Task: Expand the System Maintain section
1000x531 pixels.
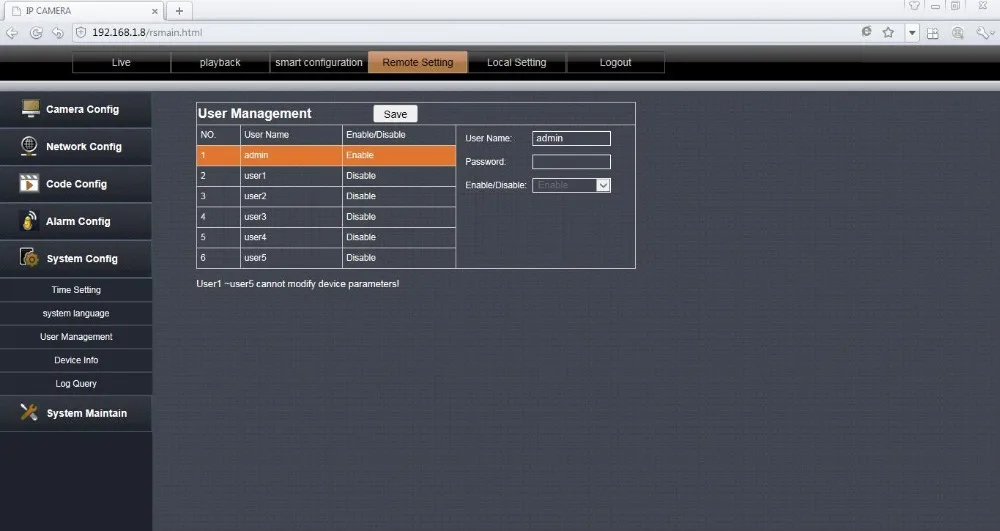Action: click(x=75, y=413)
